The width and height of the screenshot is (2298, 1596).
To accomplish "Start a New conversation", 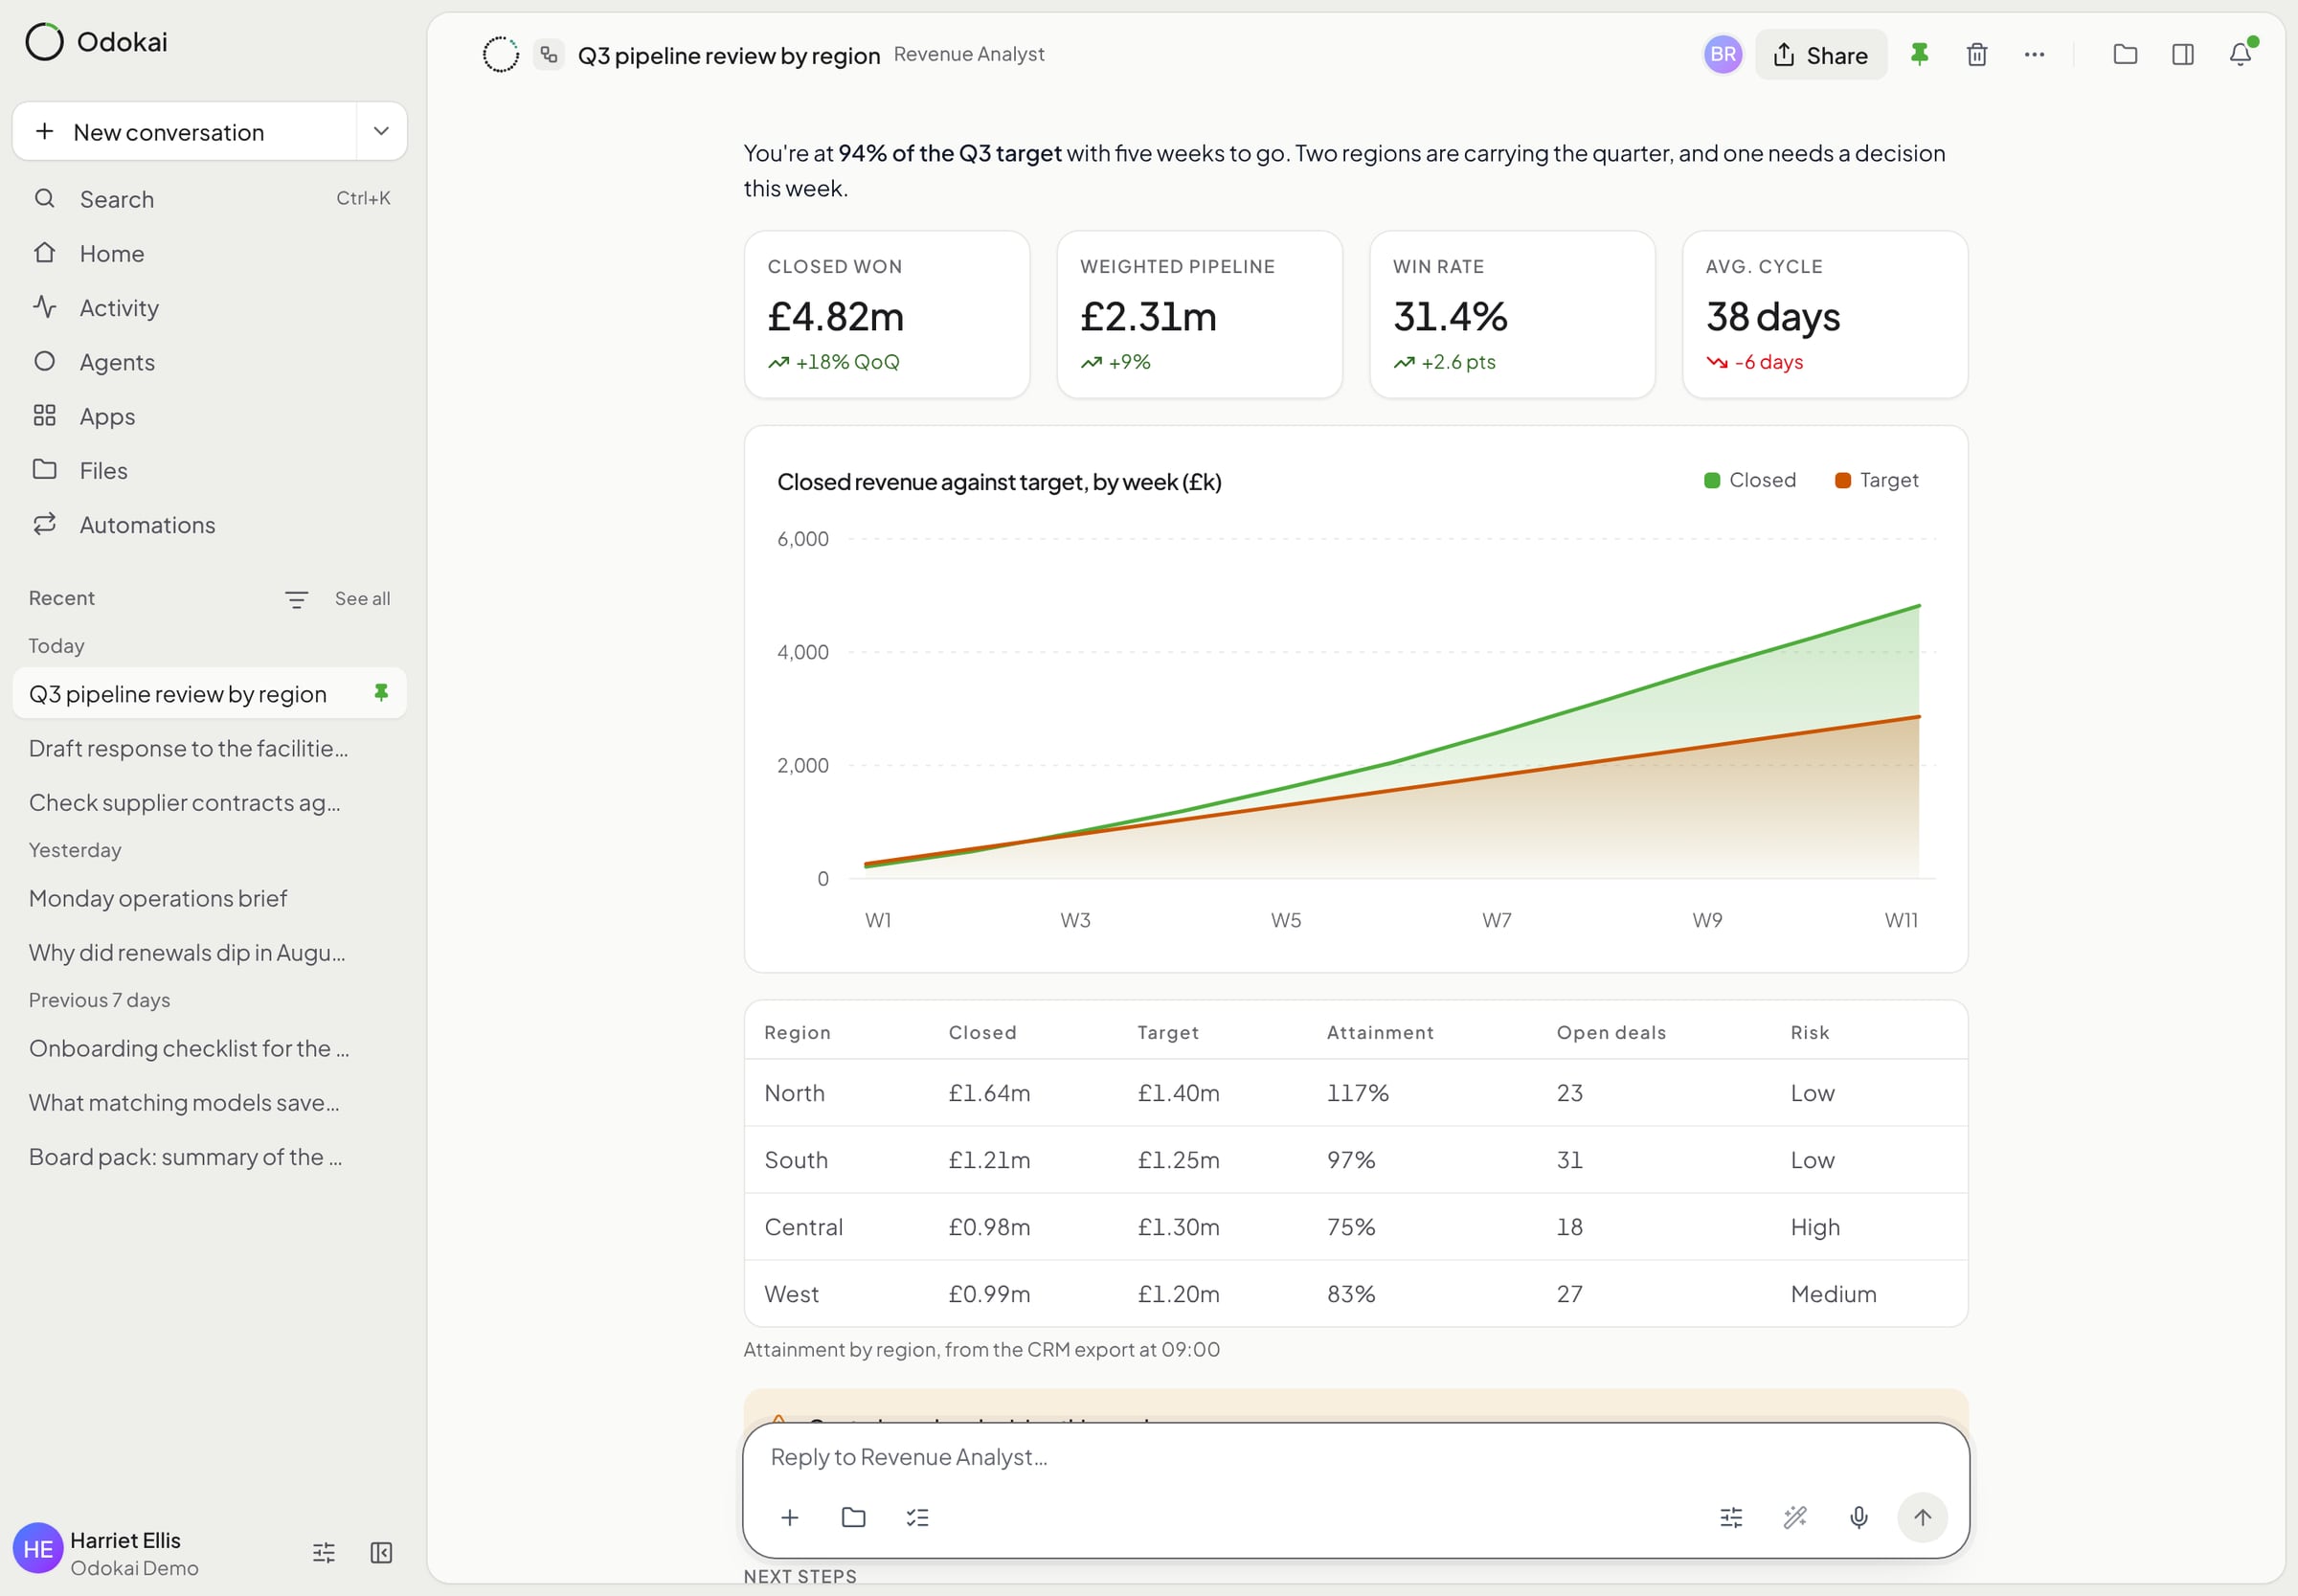I will tap(185, 131).
